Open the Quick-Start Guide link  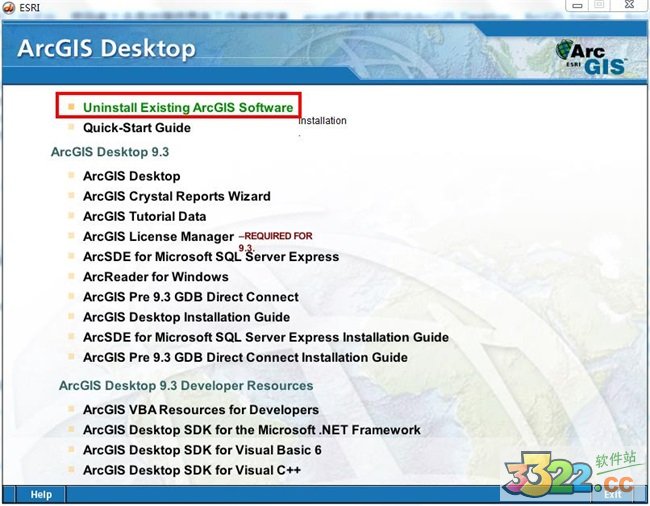[x=137, y=128]
